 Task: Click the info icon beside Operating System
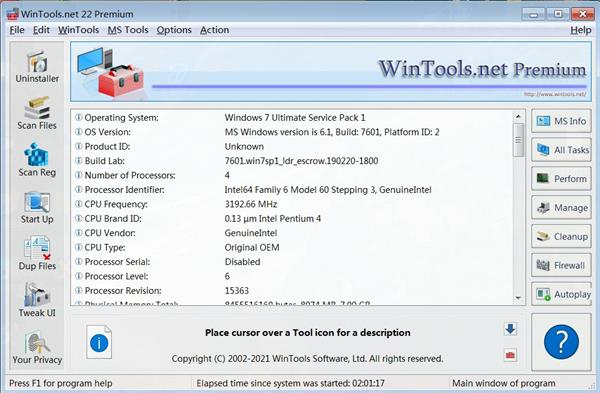[78, 117]
